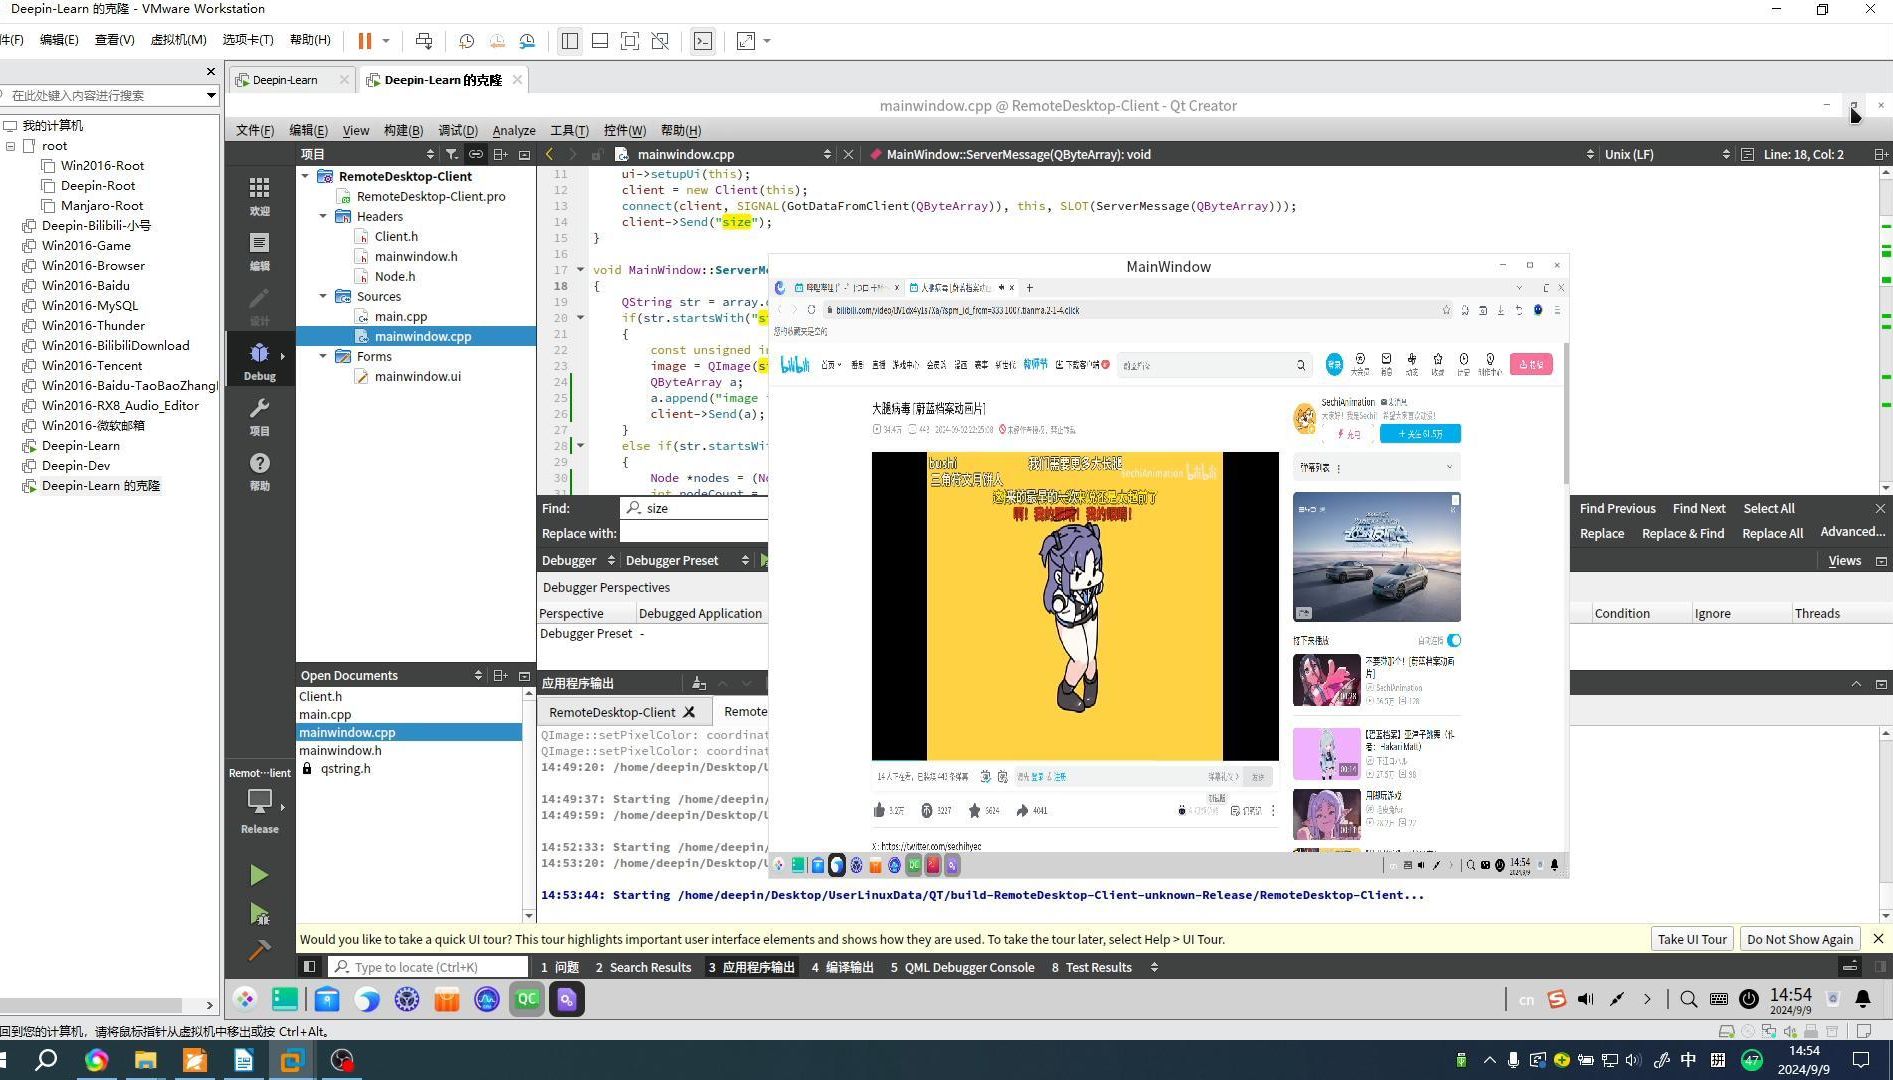Toggle VMware library panel visibility

pyautogui.click(x=569, y=41)
